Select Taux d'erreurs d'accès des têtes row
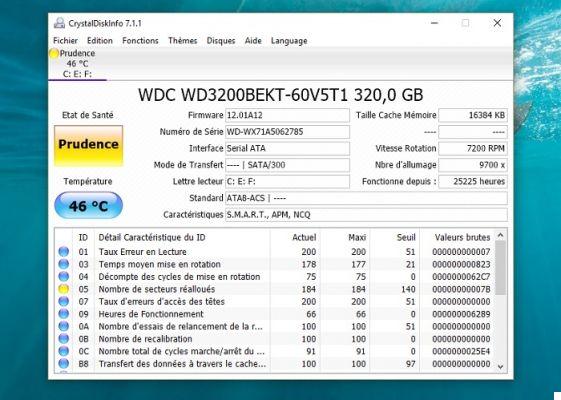Screen dimensions: 561x400 pos(275,301)
